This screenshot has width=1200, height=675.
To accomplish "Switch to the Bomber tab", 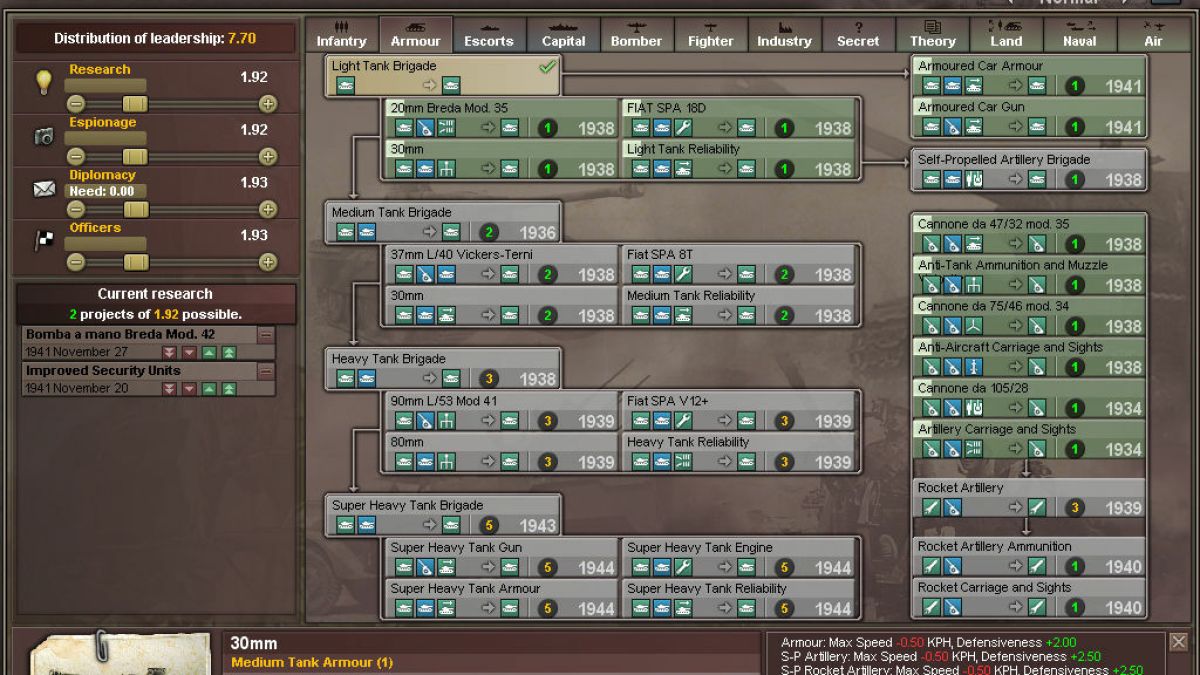I will click(x=637, y=34).
